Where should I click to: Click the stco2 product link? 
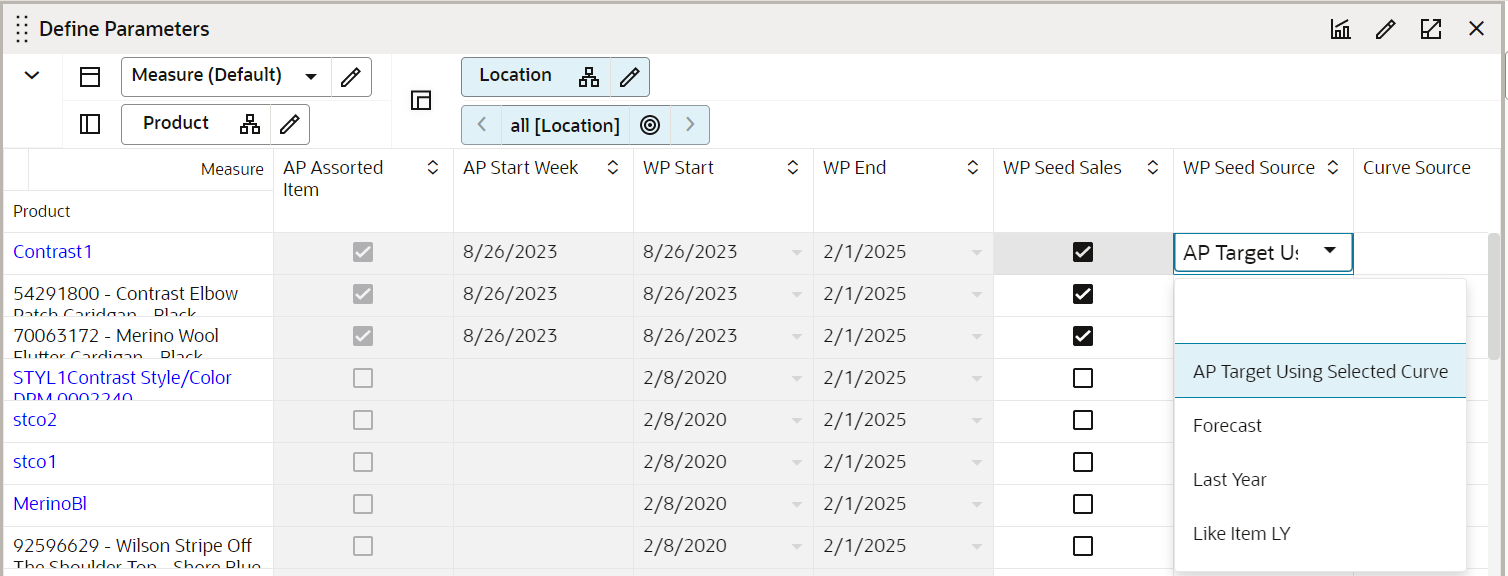35,420
